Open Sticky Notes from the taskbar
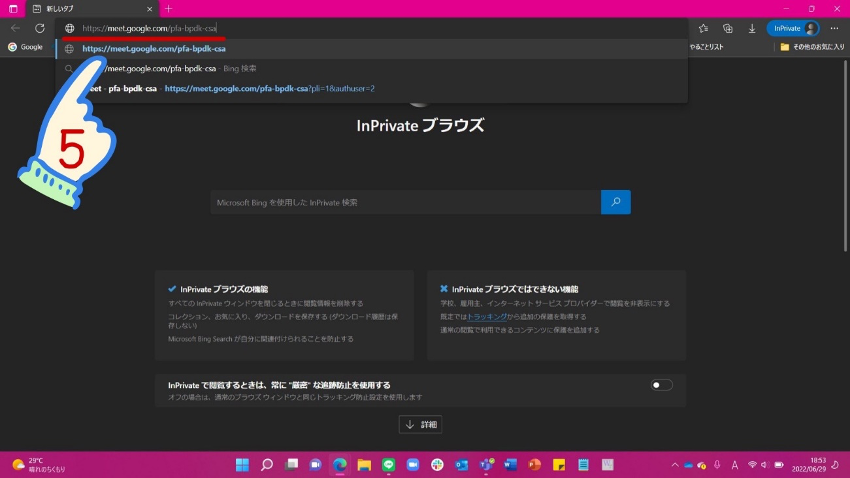 coord(559,464)
